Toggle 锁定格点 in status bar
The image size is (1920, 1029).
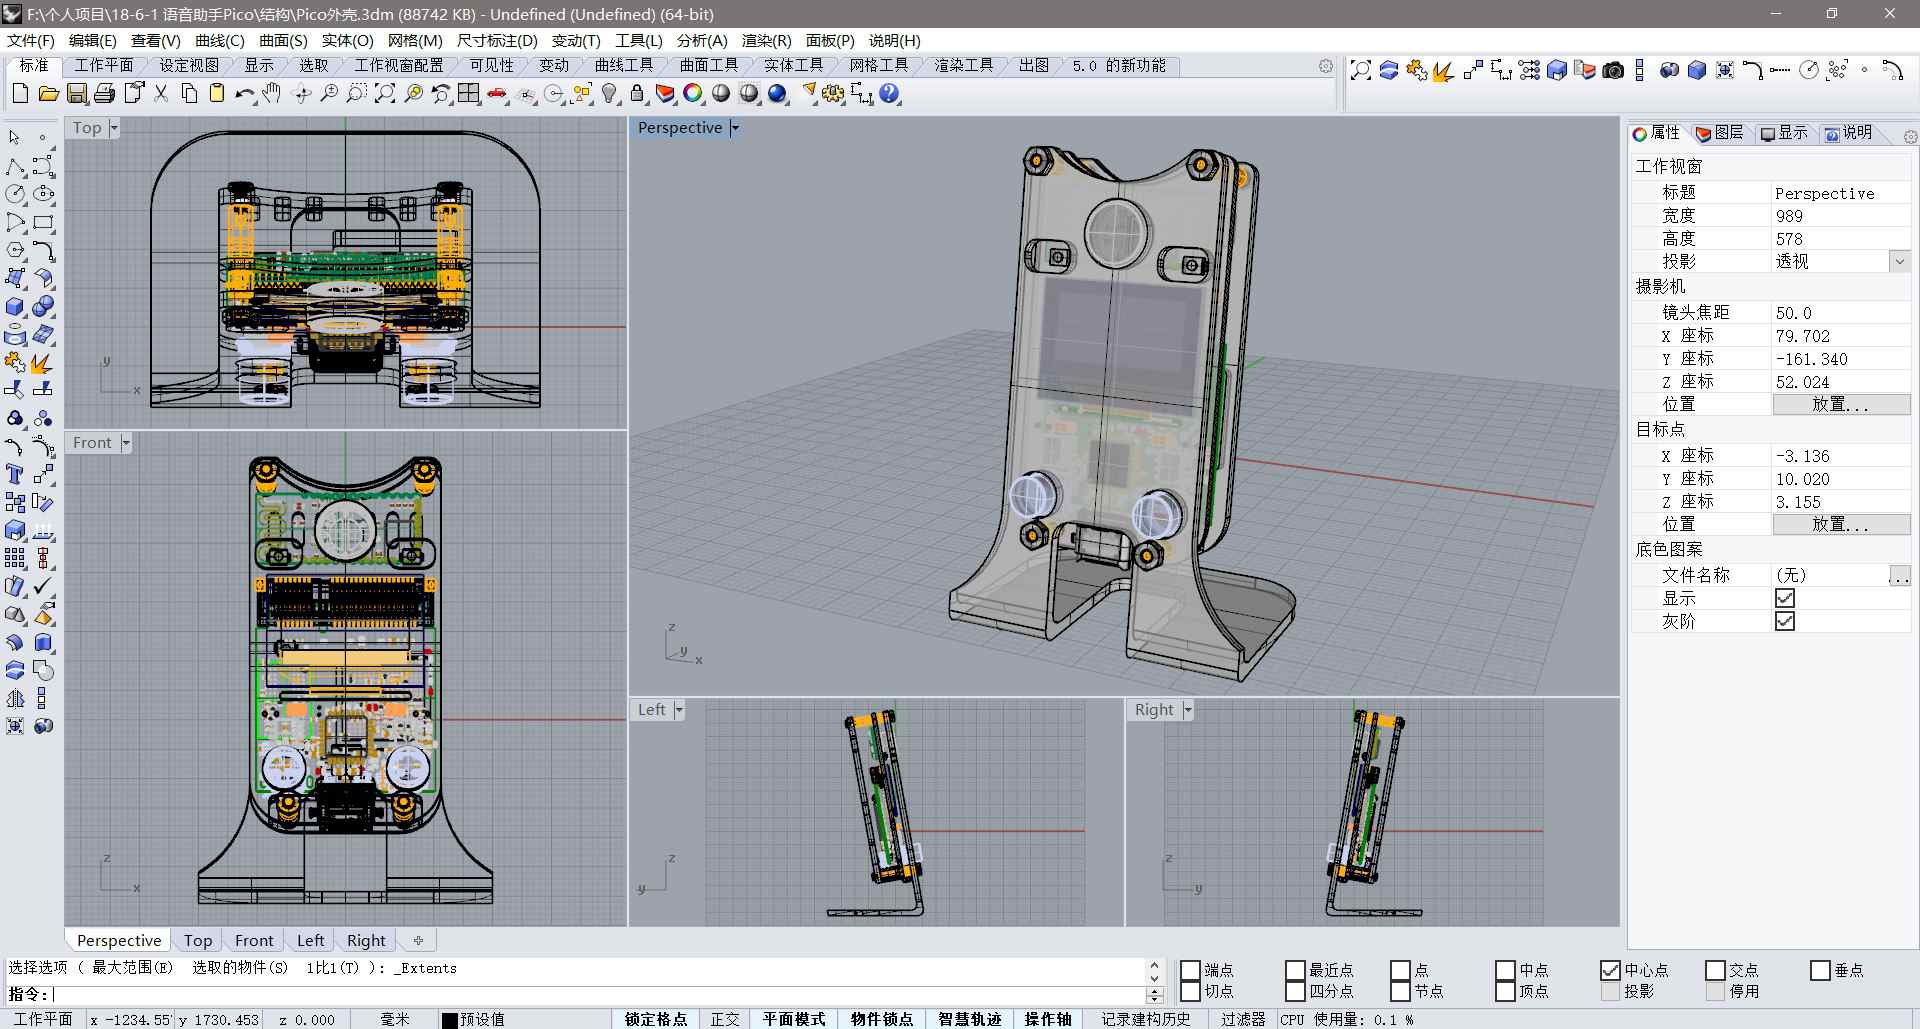coord(655,1019)
